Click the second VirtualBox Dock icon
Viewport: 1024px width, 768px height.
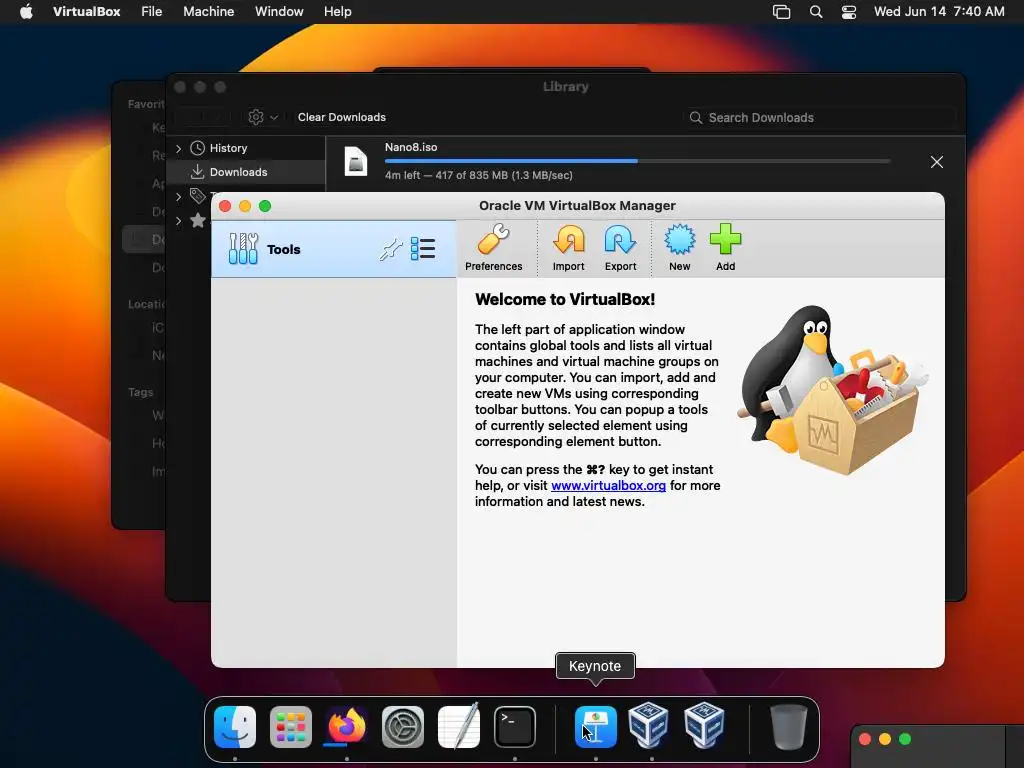(704, 725)
